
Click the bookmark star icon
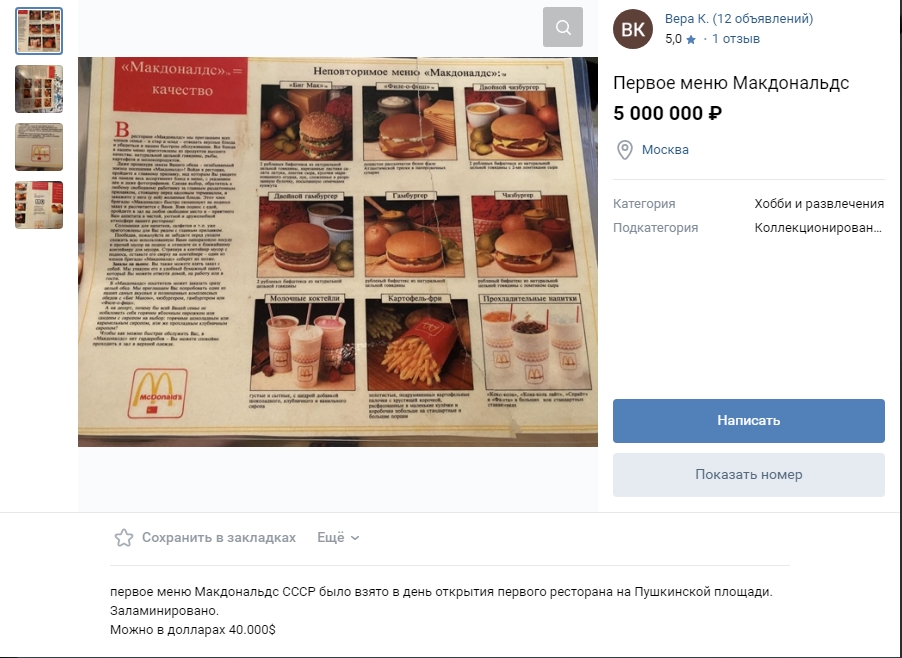point(124,538)
